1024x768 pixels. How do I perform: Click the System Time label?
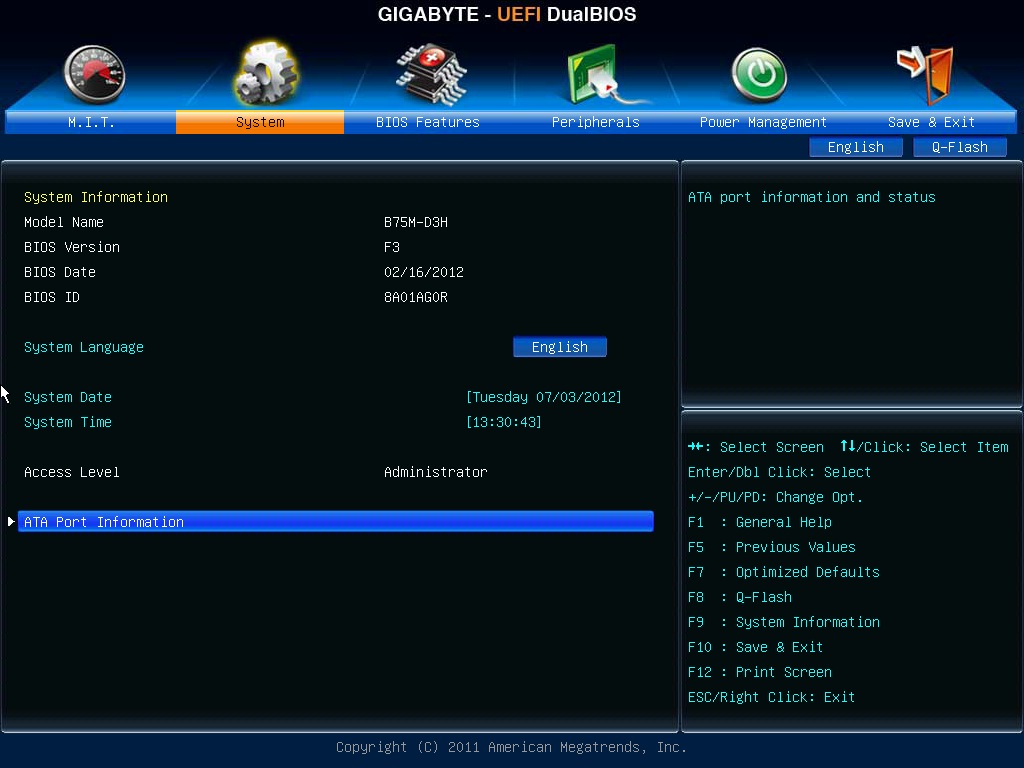pos(68,422)
